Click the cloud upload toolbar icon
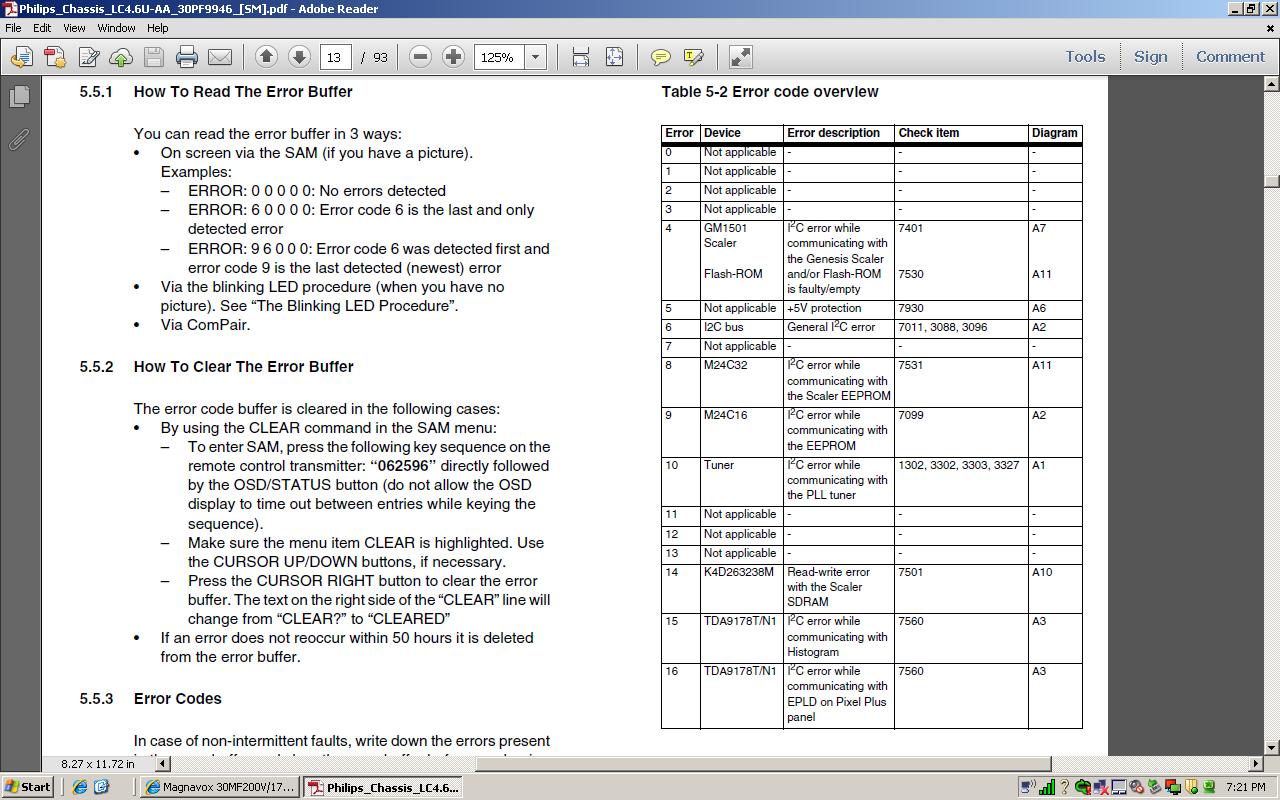The height and width of the screenshot is (800, 1280). pos(121,57)
